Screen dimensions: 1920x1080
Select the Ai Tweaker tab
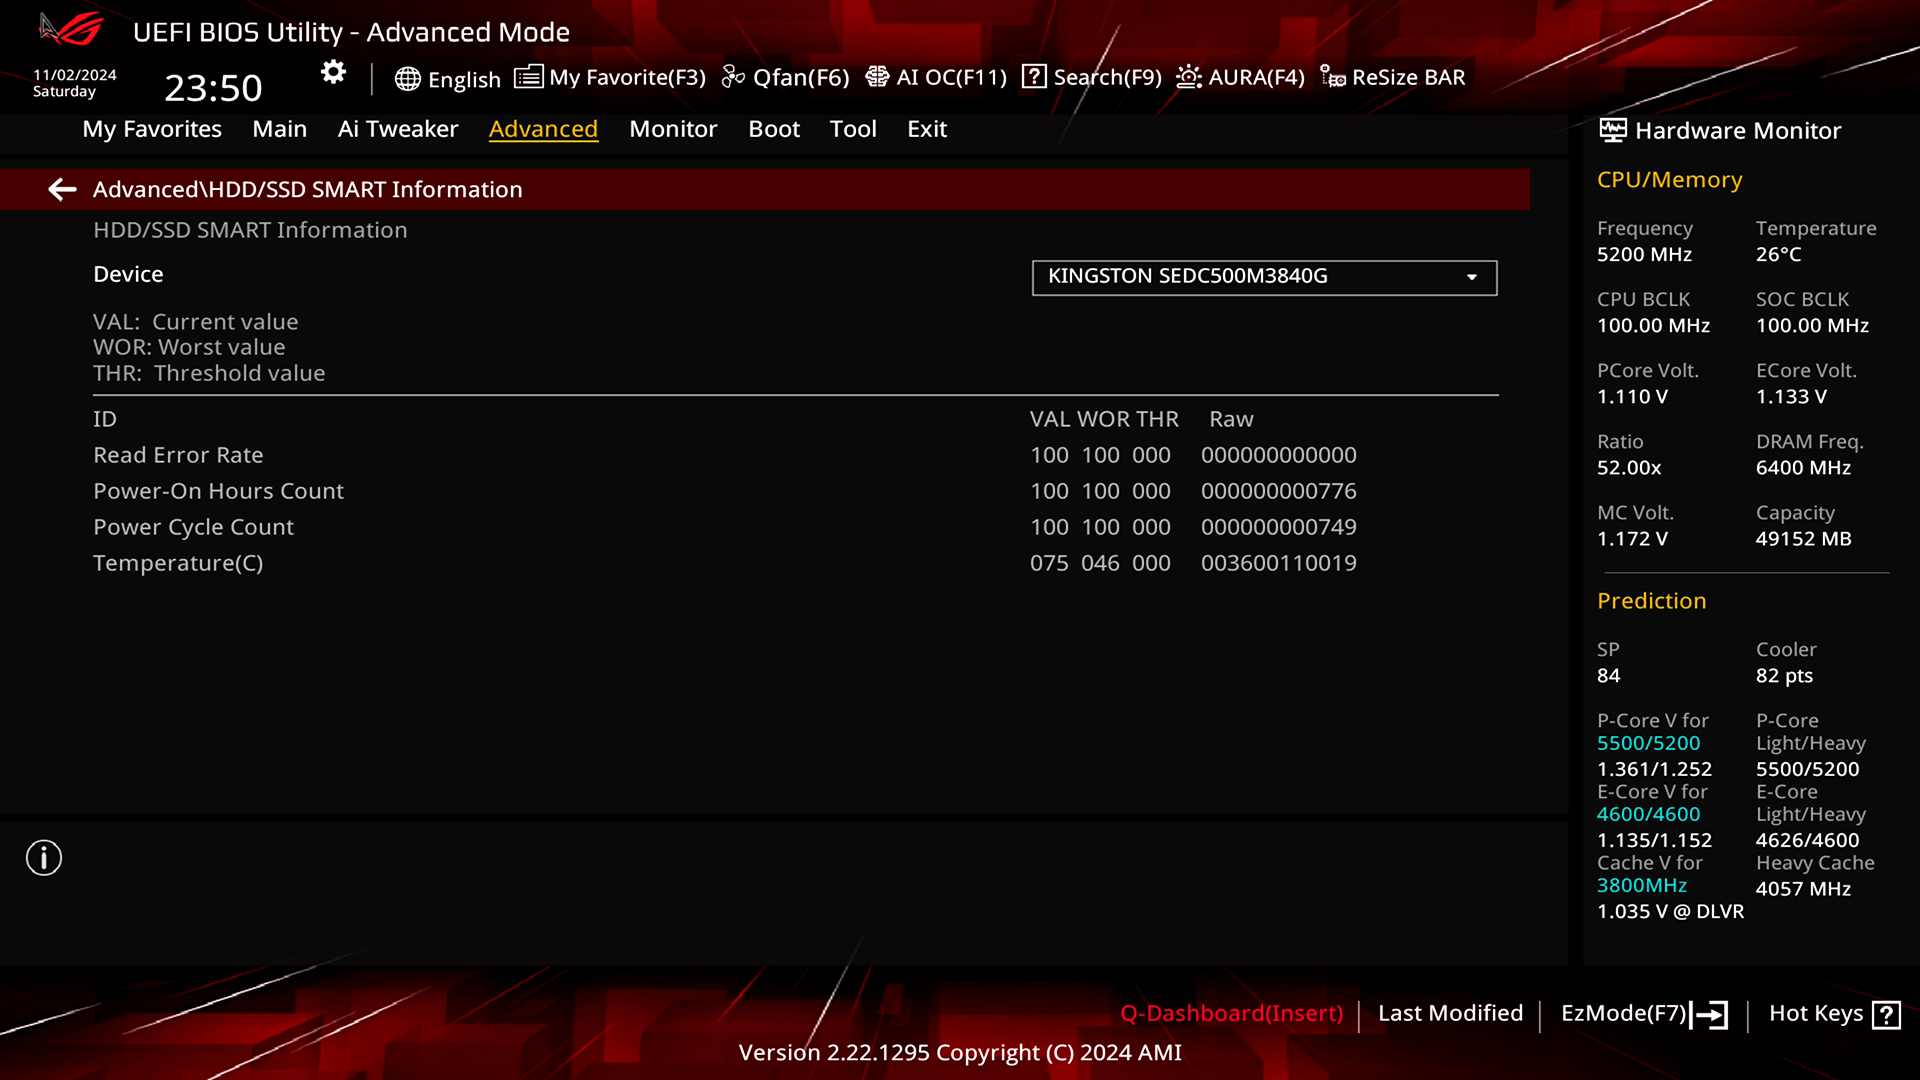398,129
